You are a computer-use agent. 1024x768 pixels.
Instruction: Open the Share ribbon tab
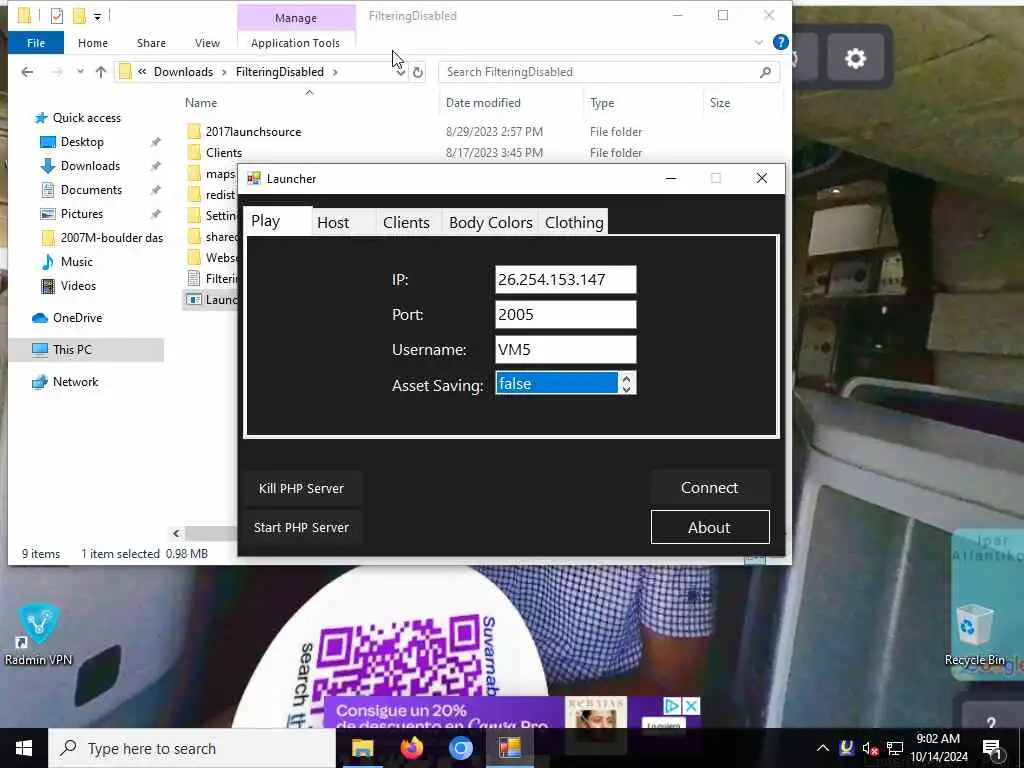(x=151, y=42)
